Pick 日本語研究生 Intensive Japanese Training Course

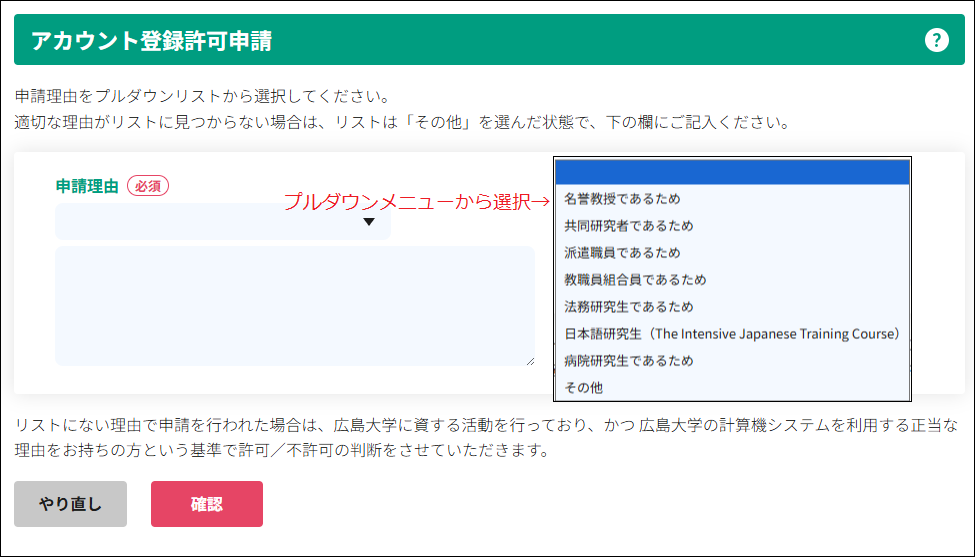pyautogui.click(x=732, y=334)
